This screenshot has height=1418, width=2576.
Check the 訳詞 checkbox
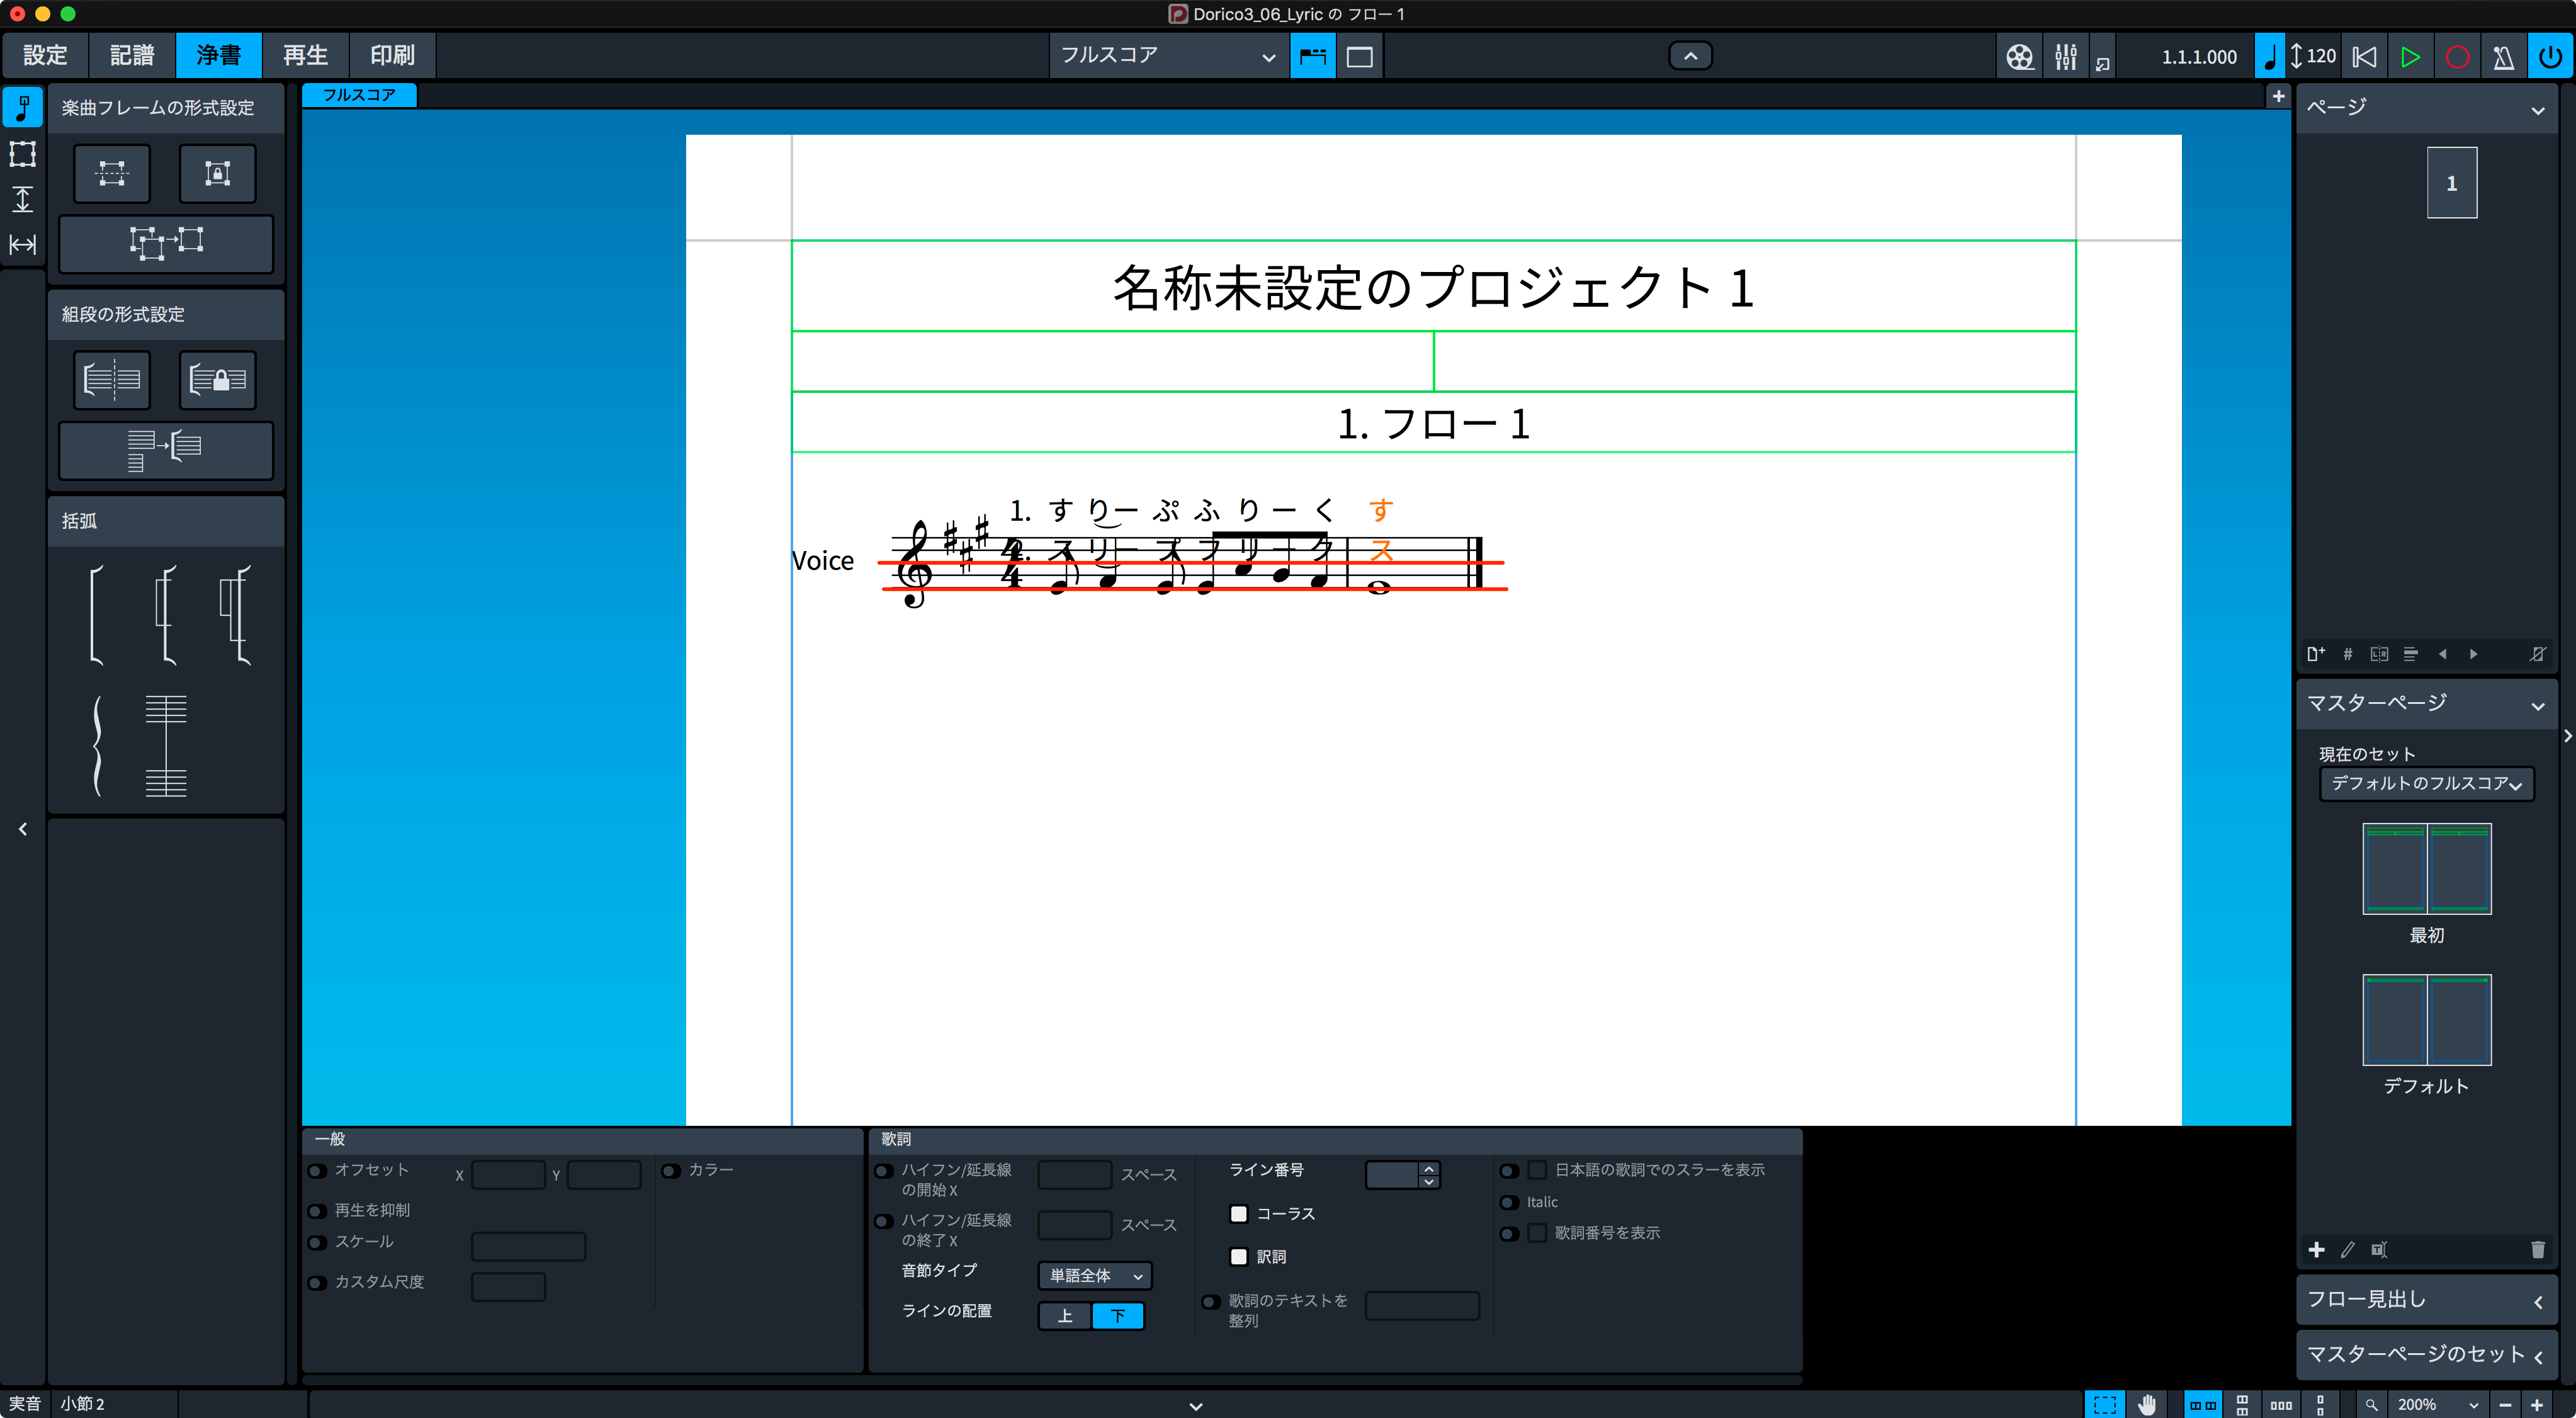(1239, 1257)
